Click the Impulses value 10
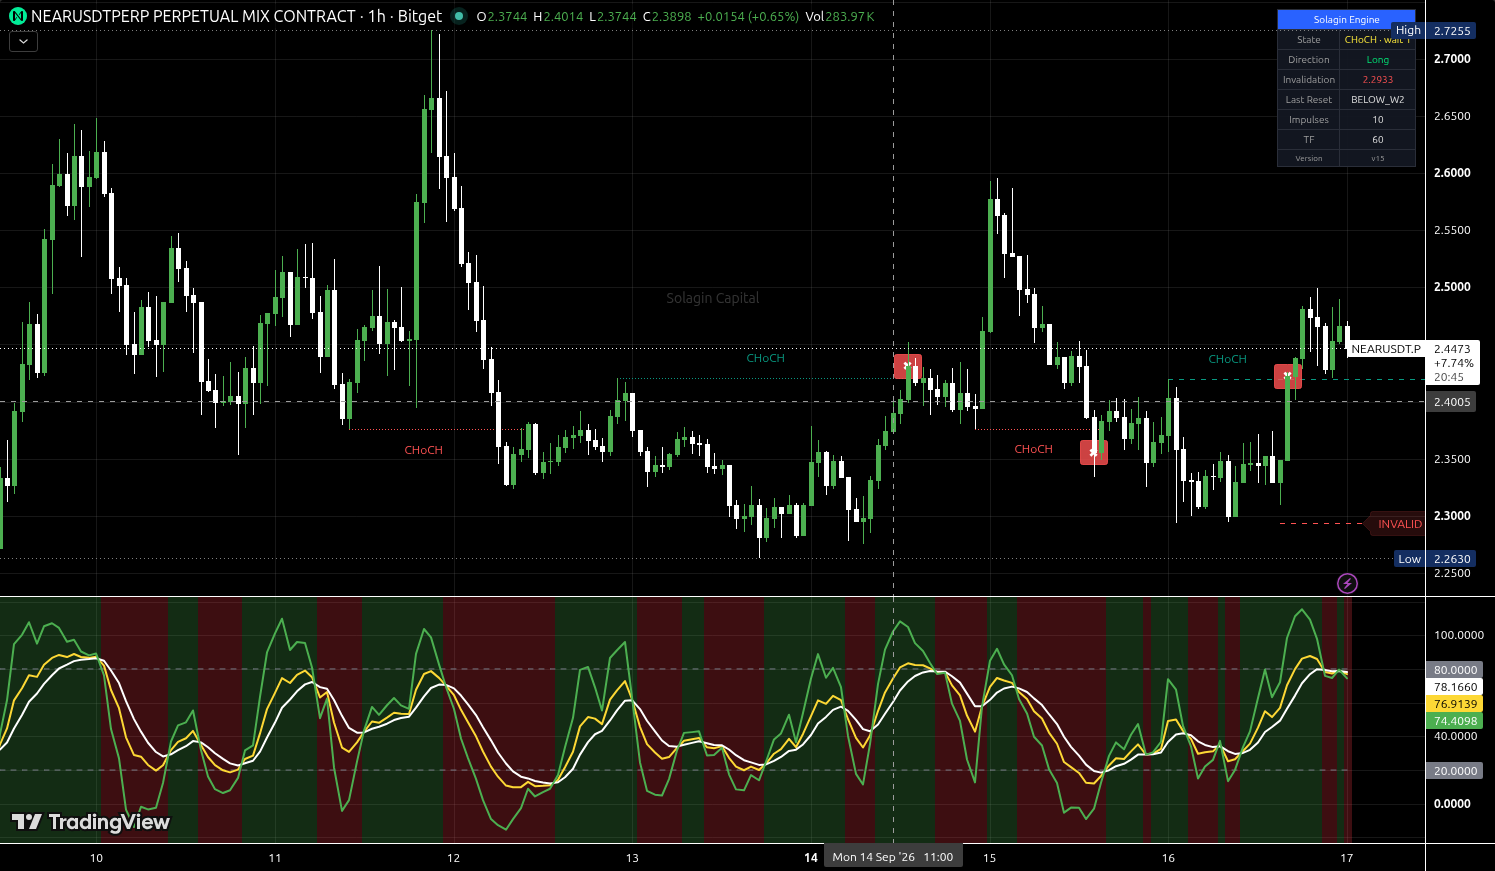The height and width of the screenshot is (871, 1495). pyautogui.click(x=1378, y=120)
